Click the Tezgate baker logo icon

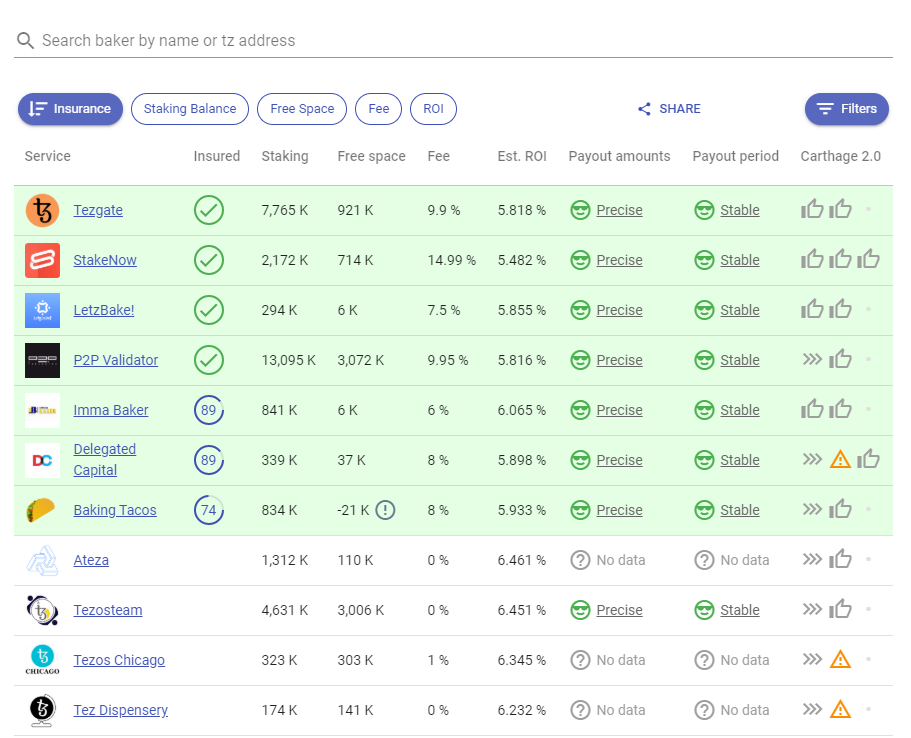tap(41, 210)
